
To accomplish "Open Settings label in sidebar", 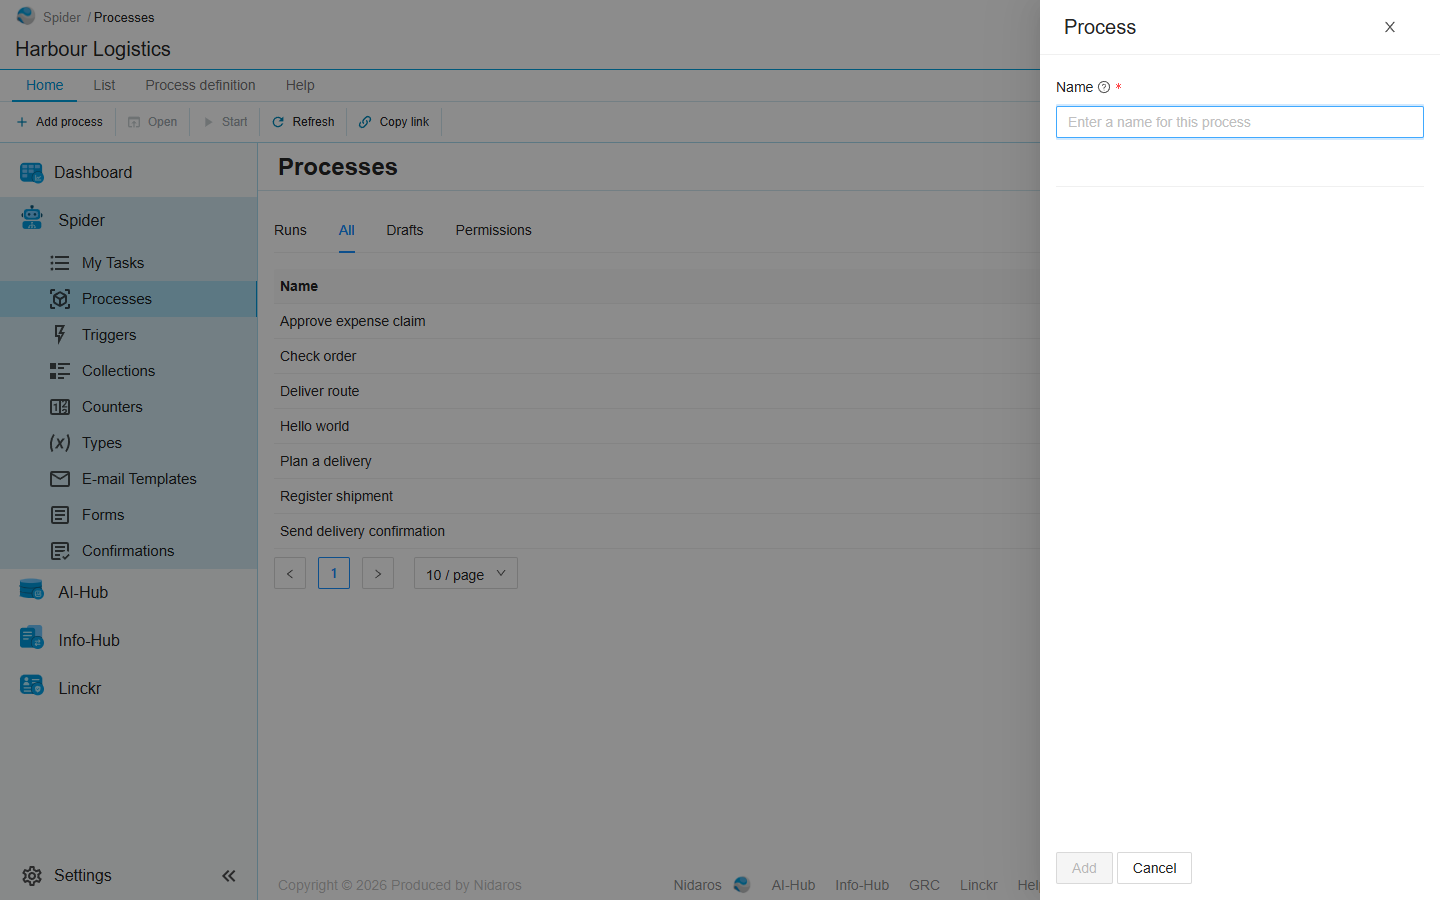I will pyautogui.click(x=83, y=875).
